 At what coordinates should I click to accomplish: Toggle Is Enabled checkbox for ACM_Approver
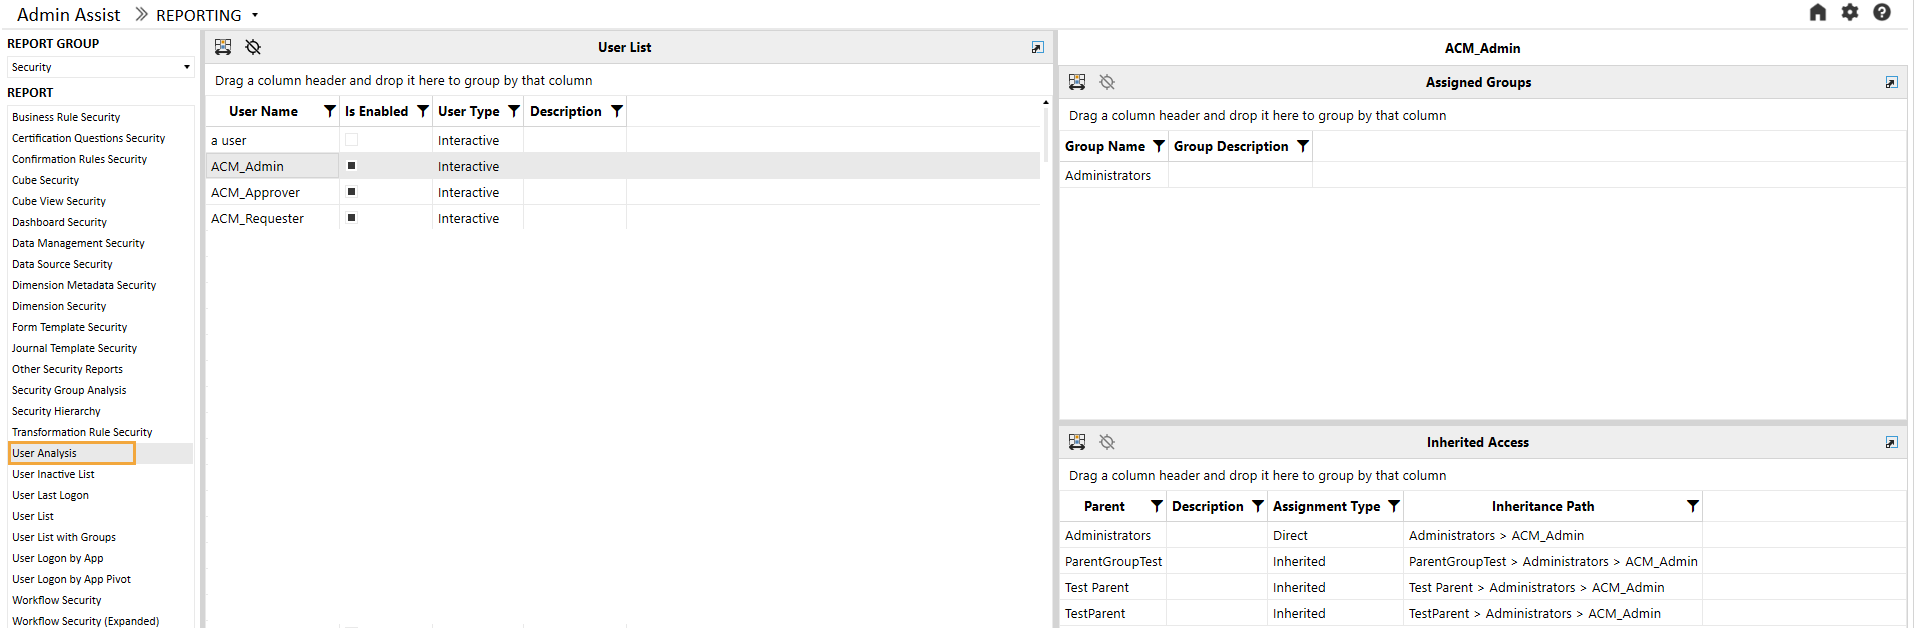click(x=351, y=192)
